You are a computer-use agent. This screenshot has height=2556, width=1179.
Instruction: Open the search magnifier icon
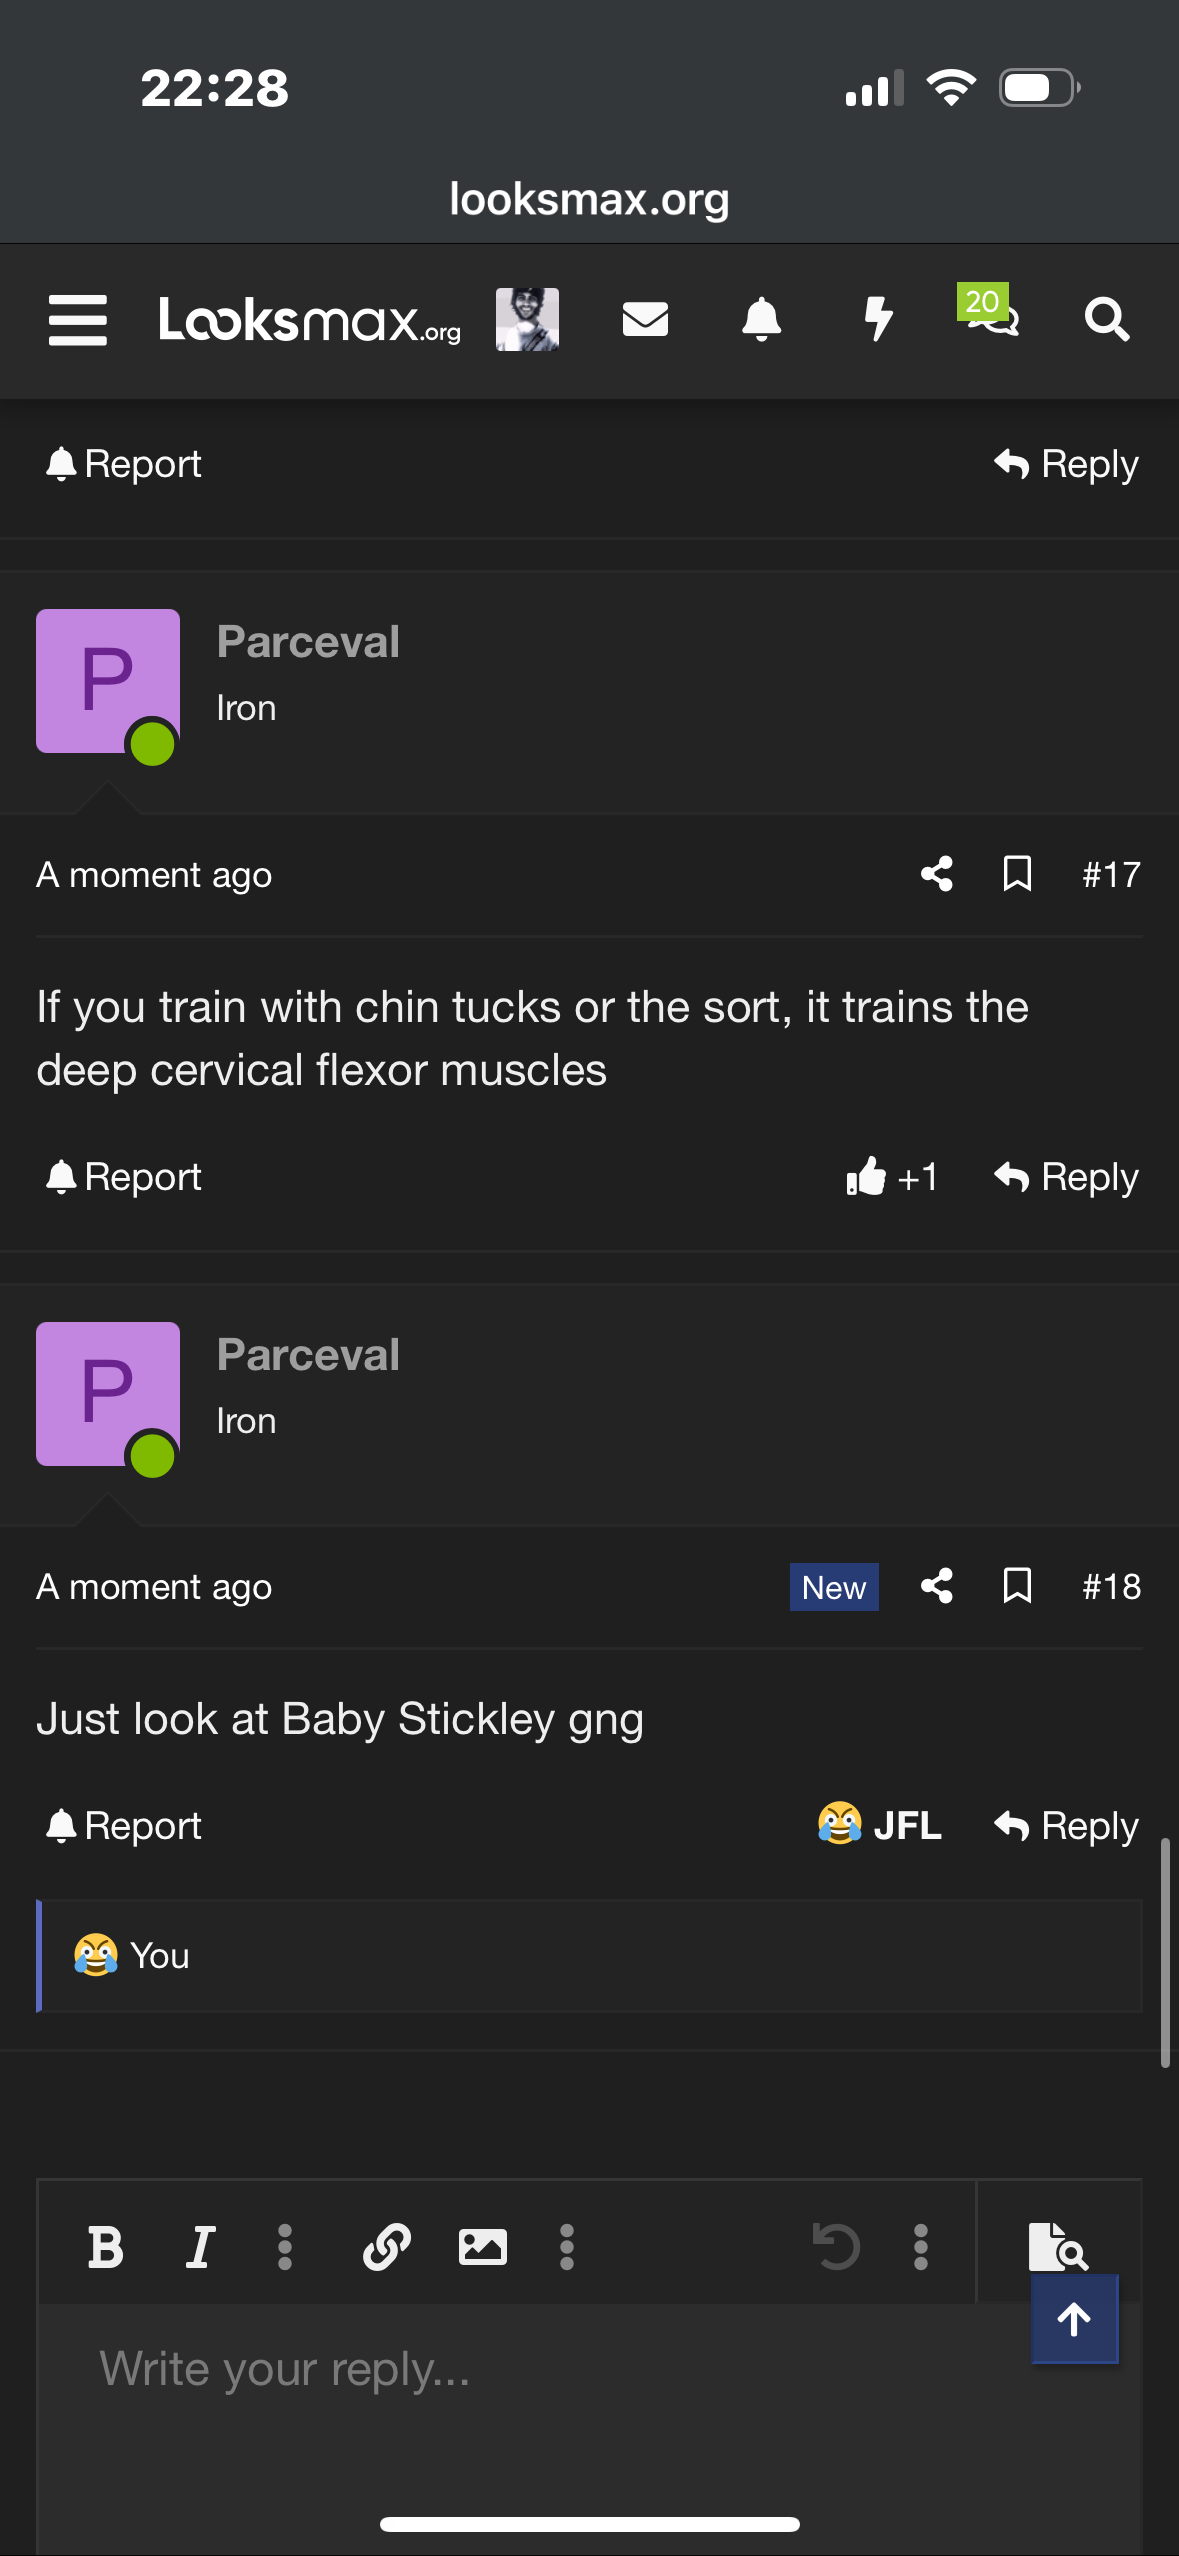1107,320
